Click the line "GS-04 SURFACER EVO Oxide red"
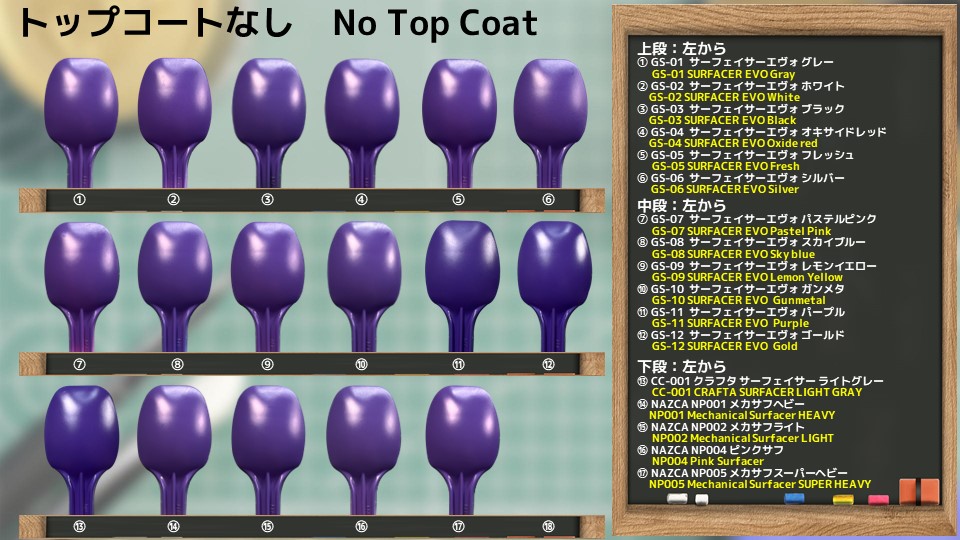This screenshot has height=540, width=960. (x=733, y=143)
